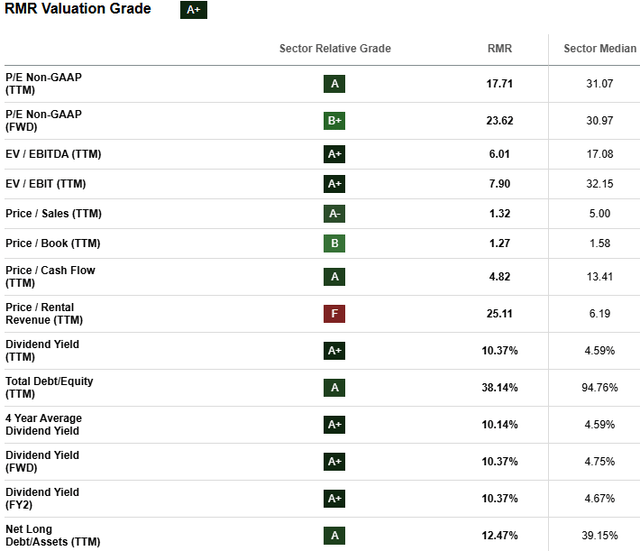Click the RMR value 17.71
The width and height of the screenshot is (640, 551).
pyautogui.click(x=500, y=84)
